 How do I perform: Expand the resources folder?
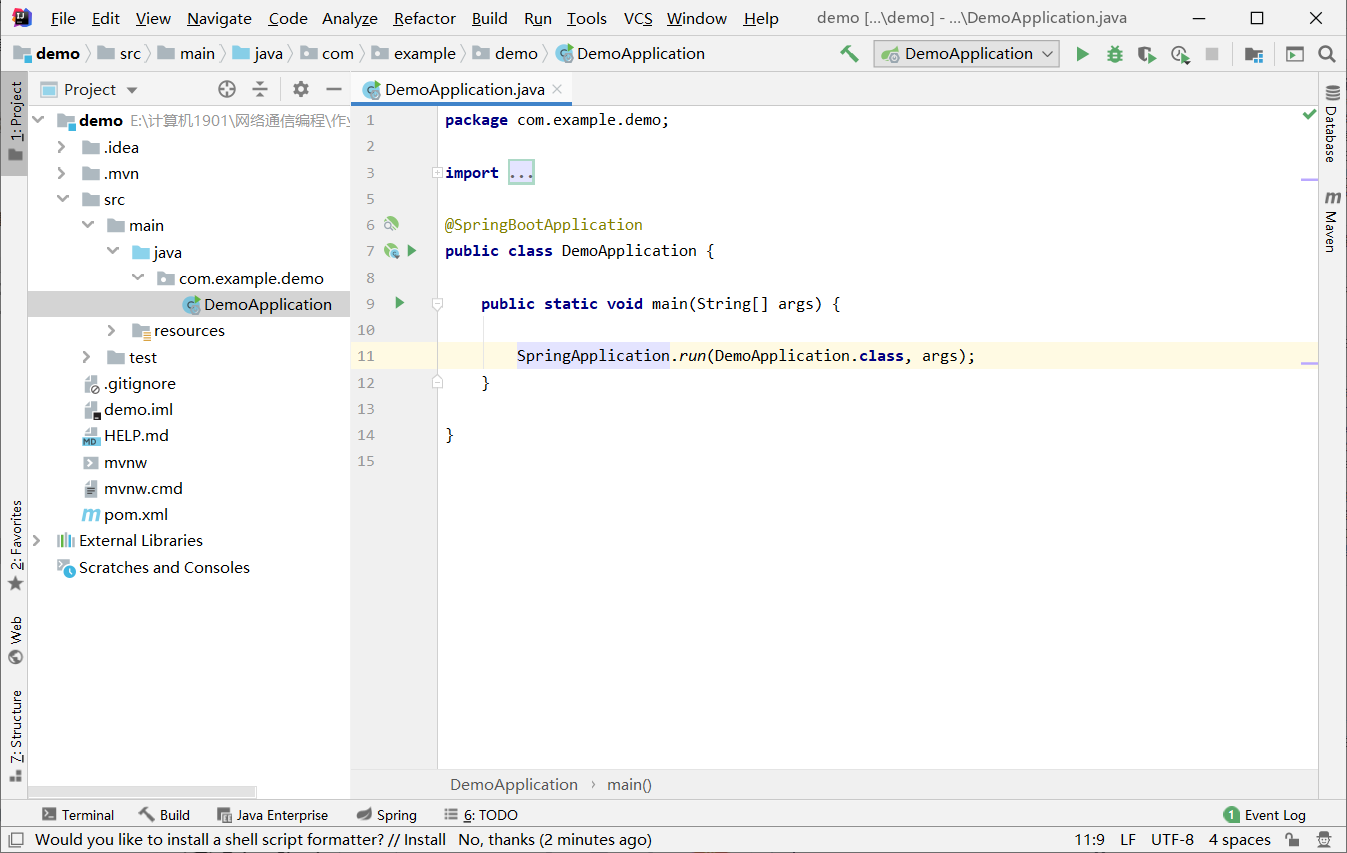[112, 330]
